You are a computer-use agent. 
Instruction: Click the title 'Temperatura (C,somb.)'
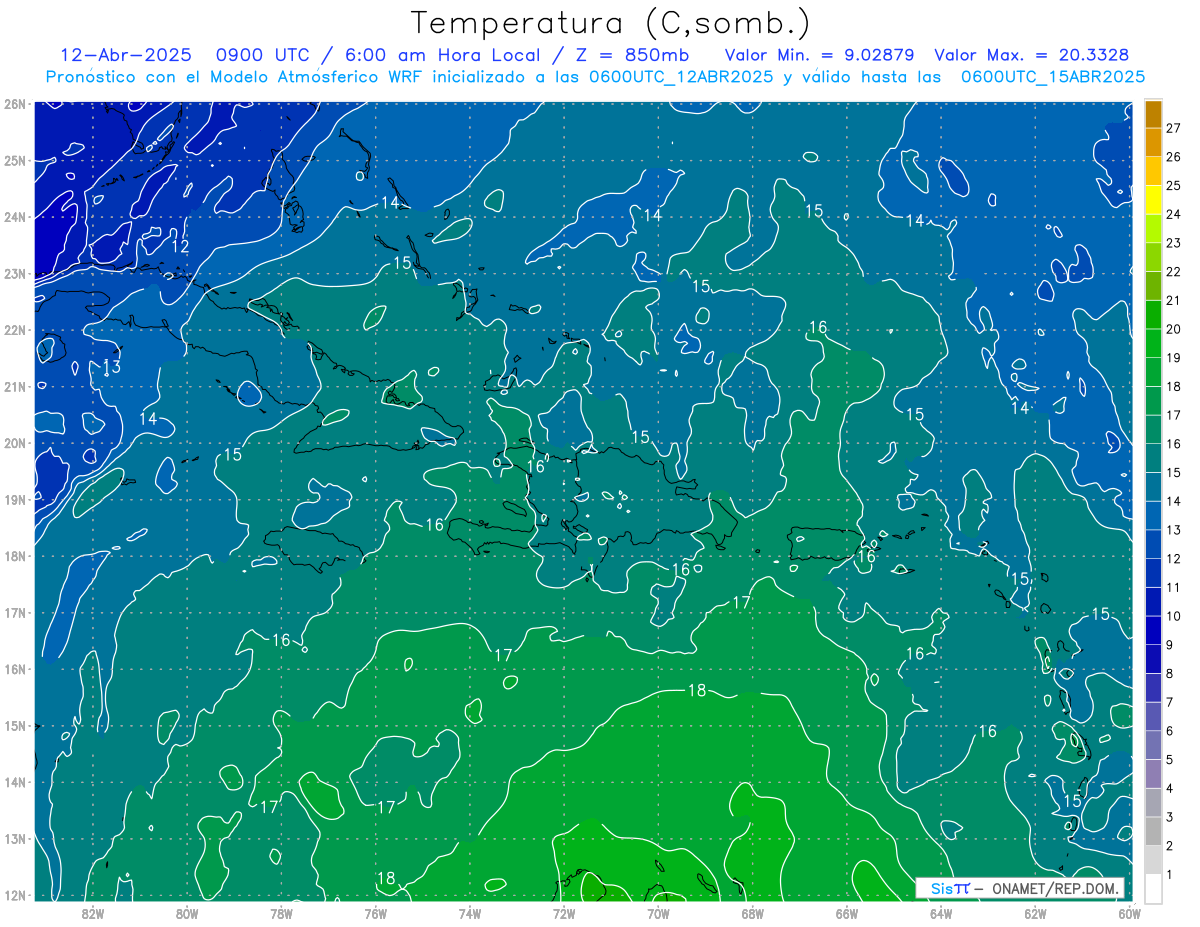tap(611, 23)
